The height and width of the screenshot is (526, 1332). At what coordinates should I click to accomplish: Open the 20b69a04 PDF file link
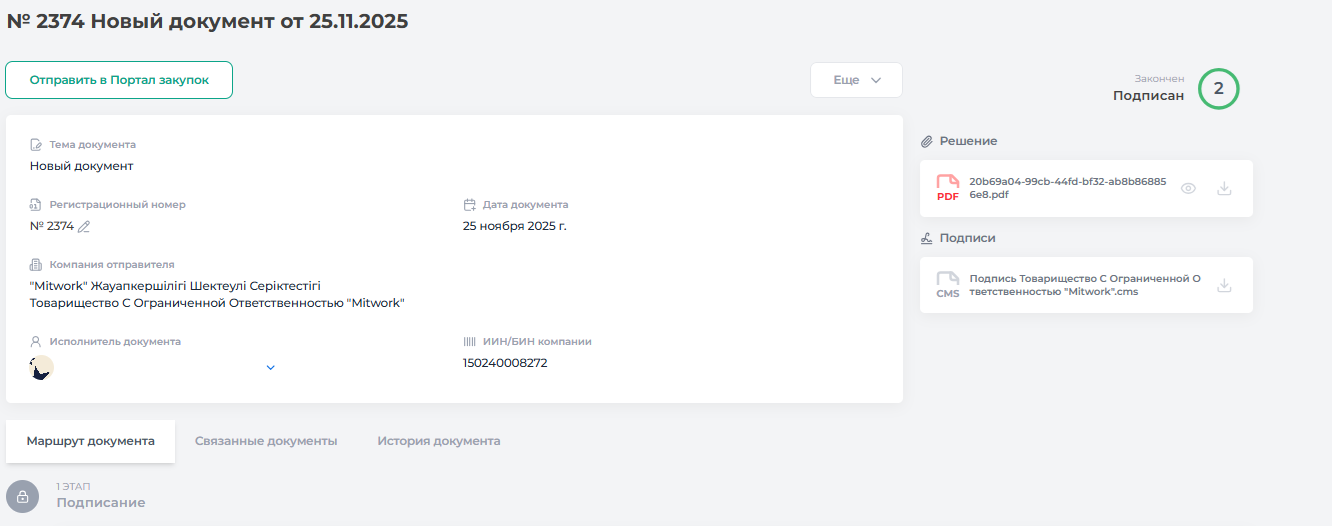1067,188
